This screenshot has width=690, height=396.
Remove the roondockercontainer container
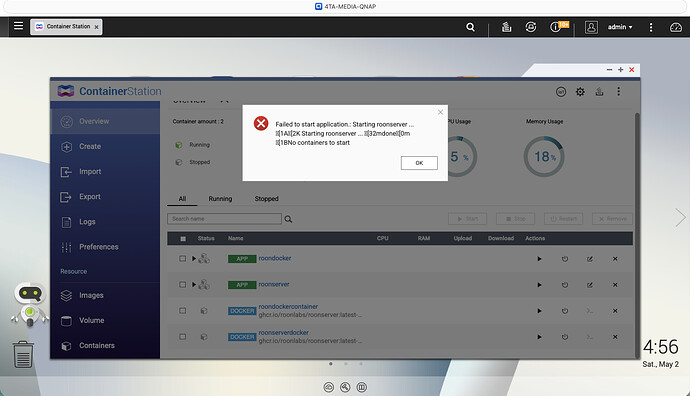point(615,311)
